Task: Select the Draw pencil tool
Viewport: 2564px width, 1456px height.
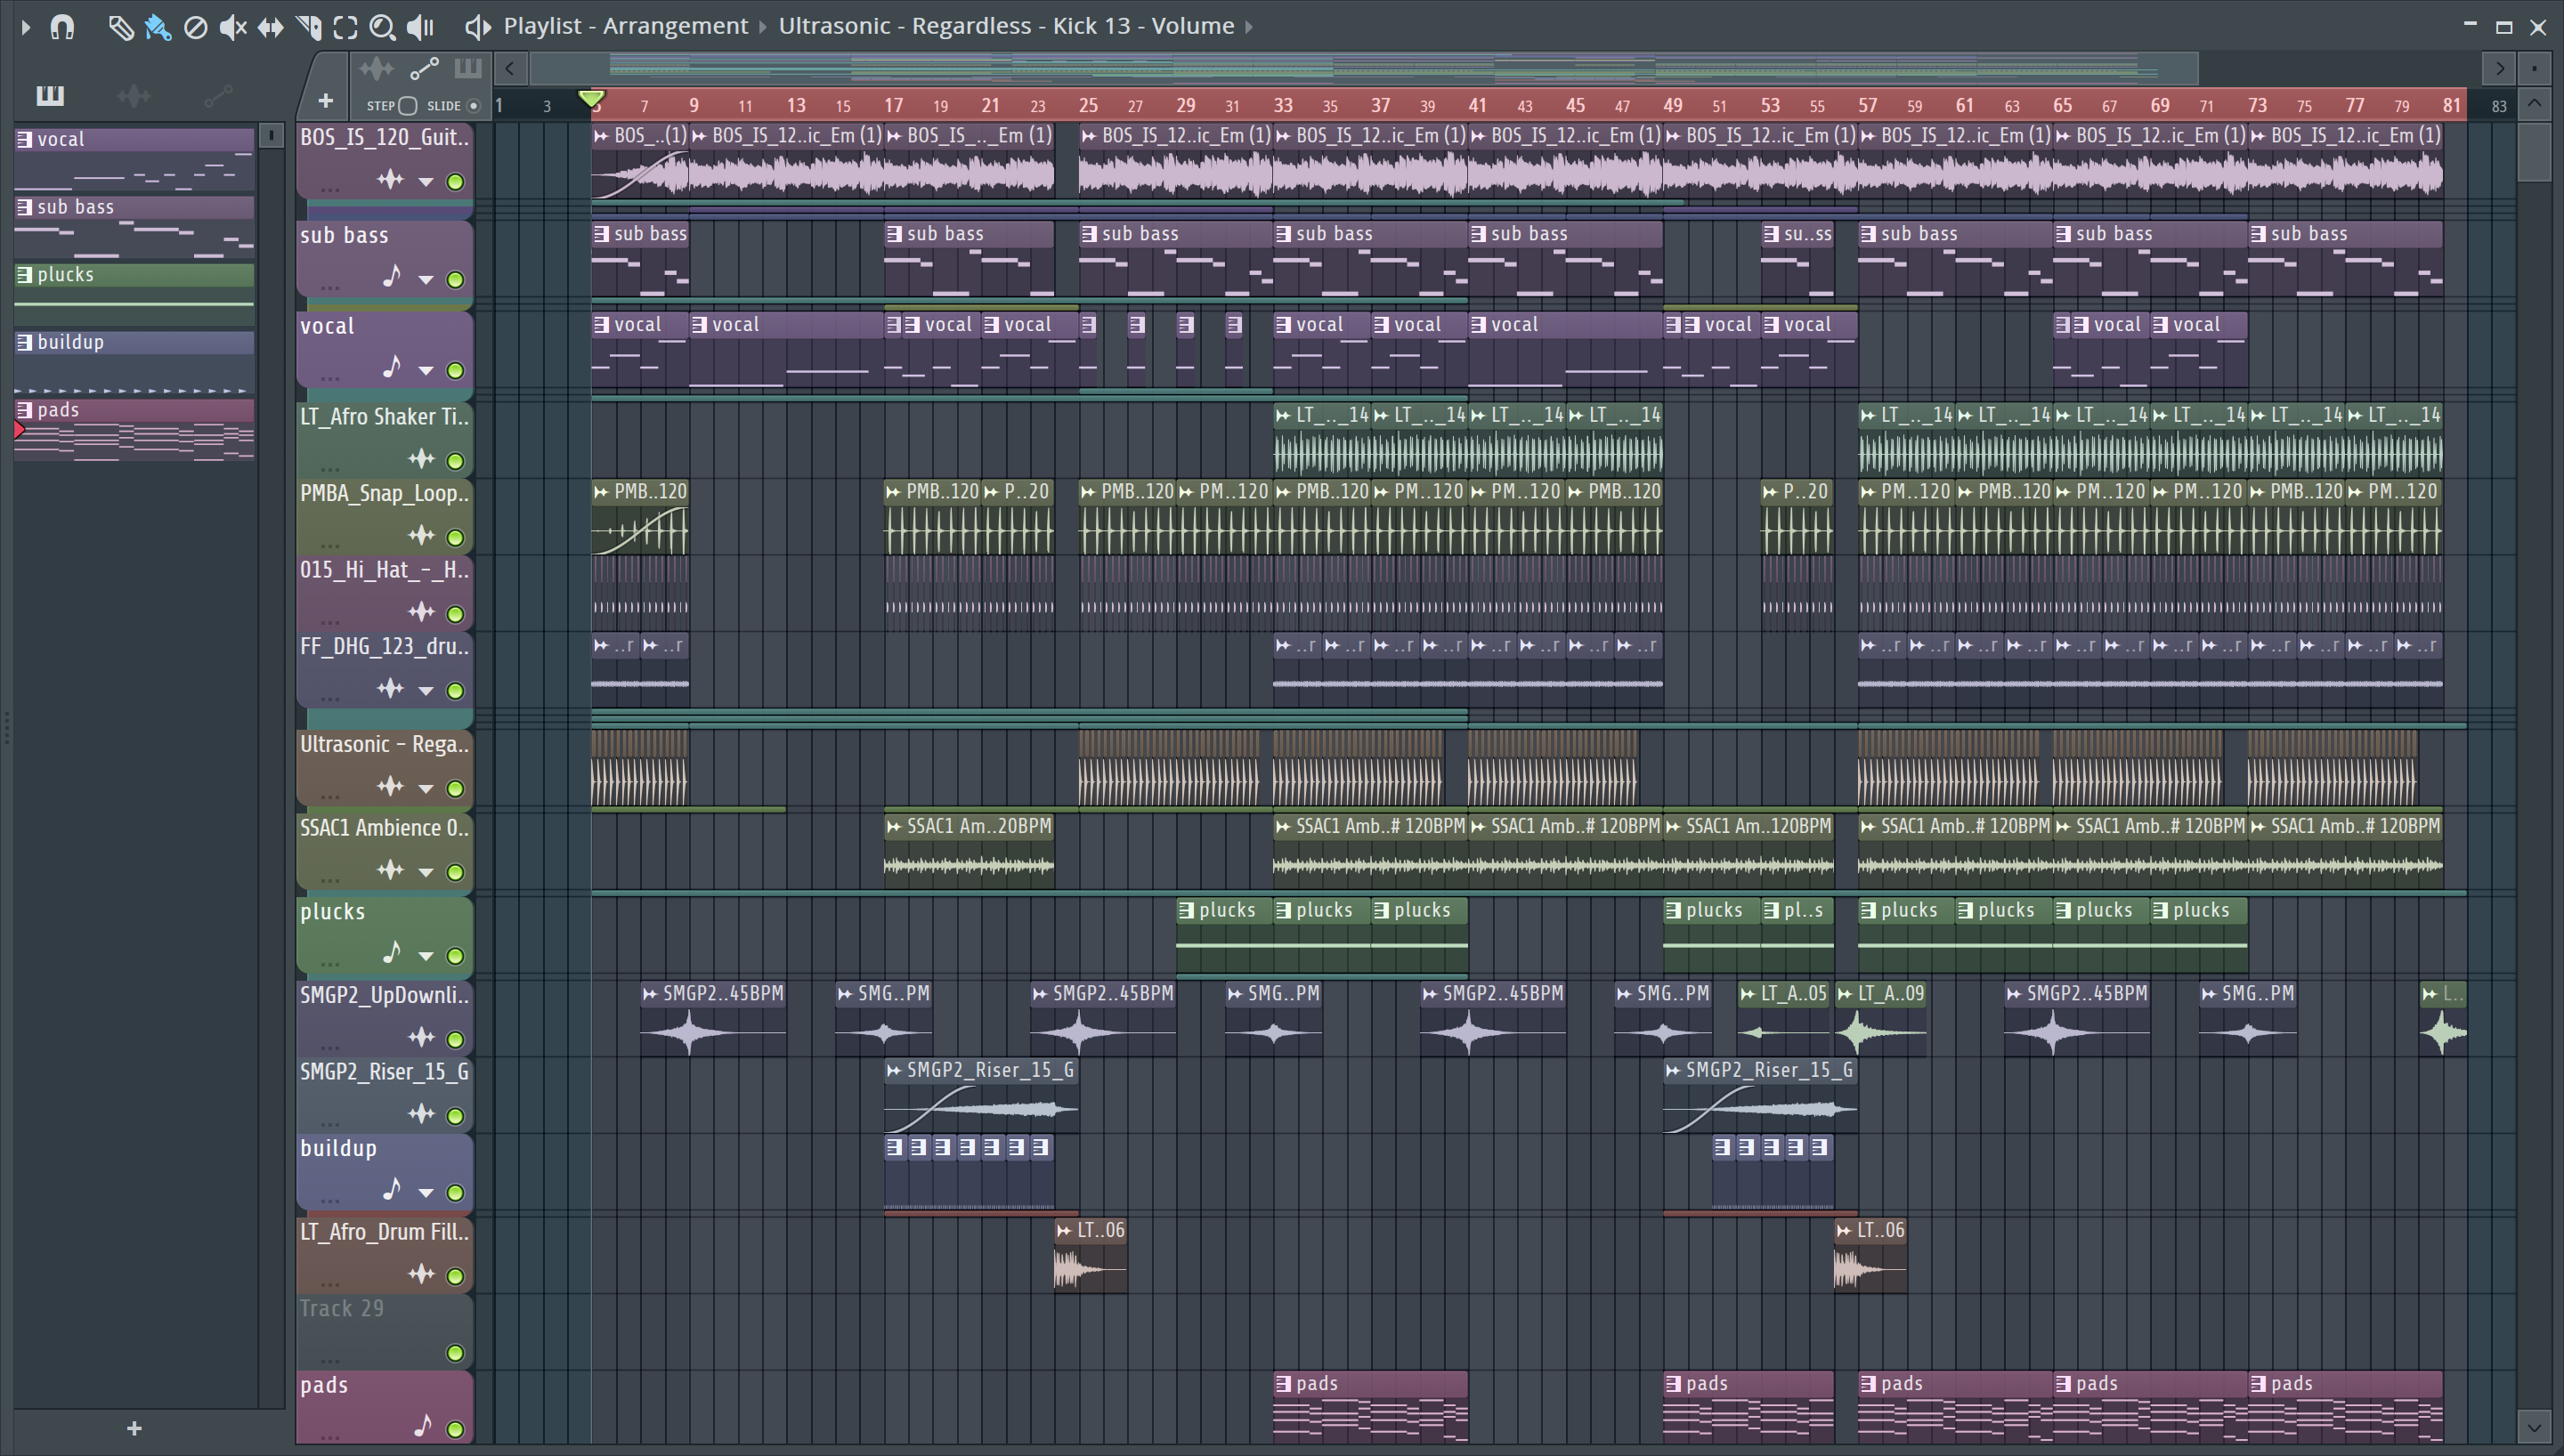Action: (120, 27)
